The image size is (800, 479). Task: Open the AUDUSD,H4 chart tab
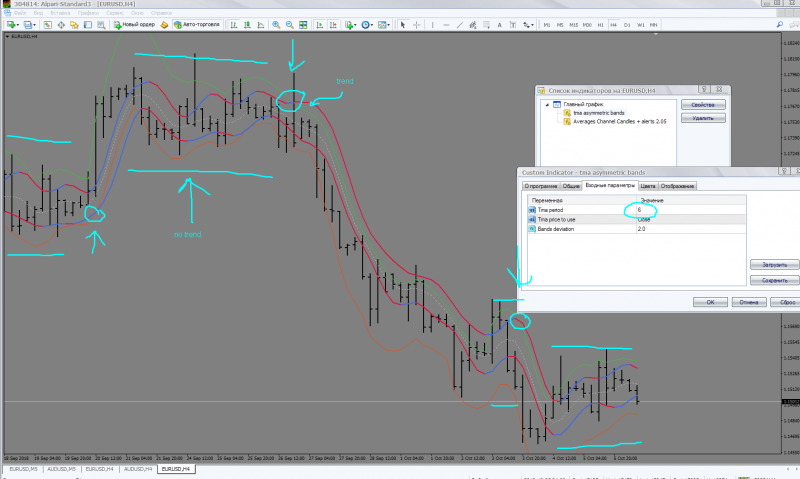tap(138, 469)
